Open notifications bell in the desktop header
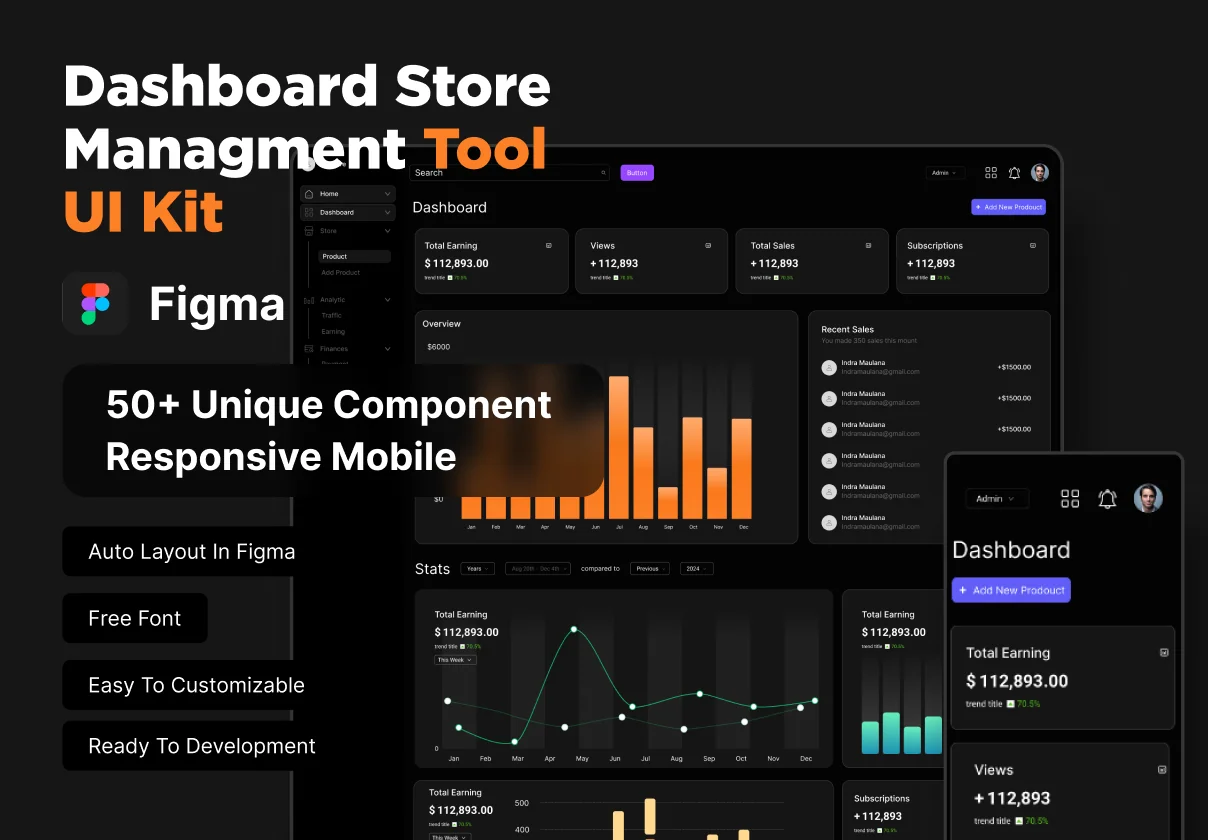This screenshot has width=1208, height=840. [x=1014, y=173]
